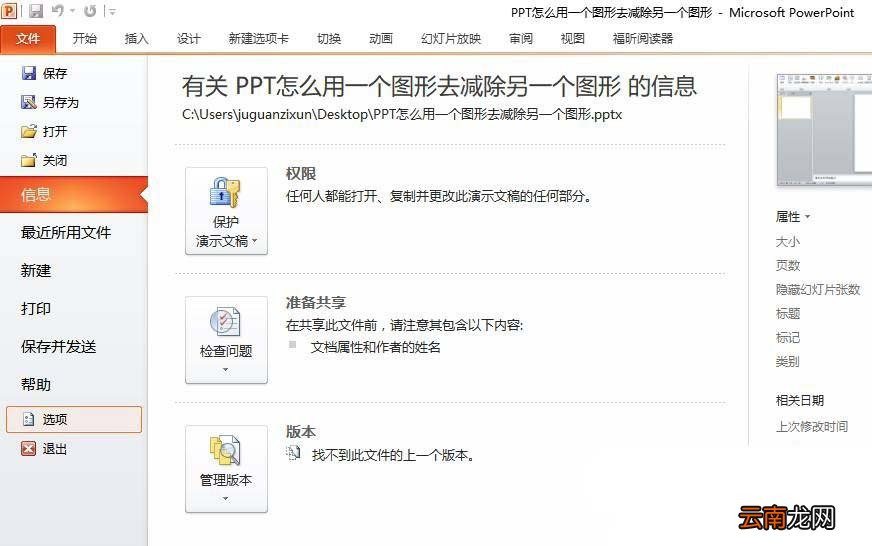Click the 权限 heading text
Image resolution: width=872 pixels, height=546 pixels.
301,173
